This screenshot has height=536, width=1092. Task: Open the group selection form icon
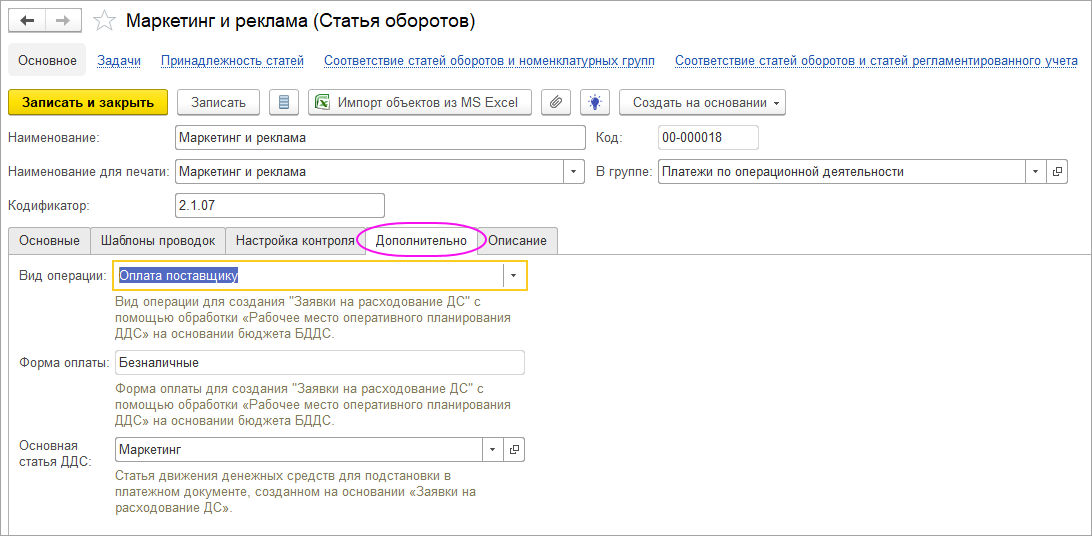(x=1058, y=171)
